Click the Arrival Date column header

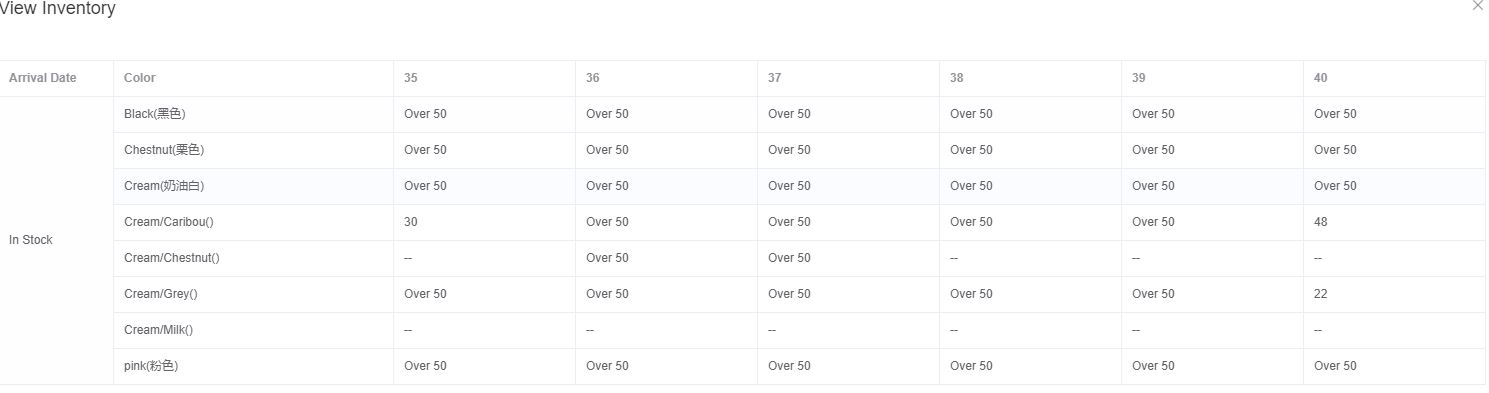(x=56, y=78)
